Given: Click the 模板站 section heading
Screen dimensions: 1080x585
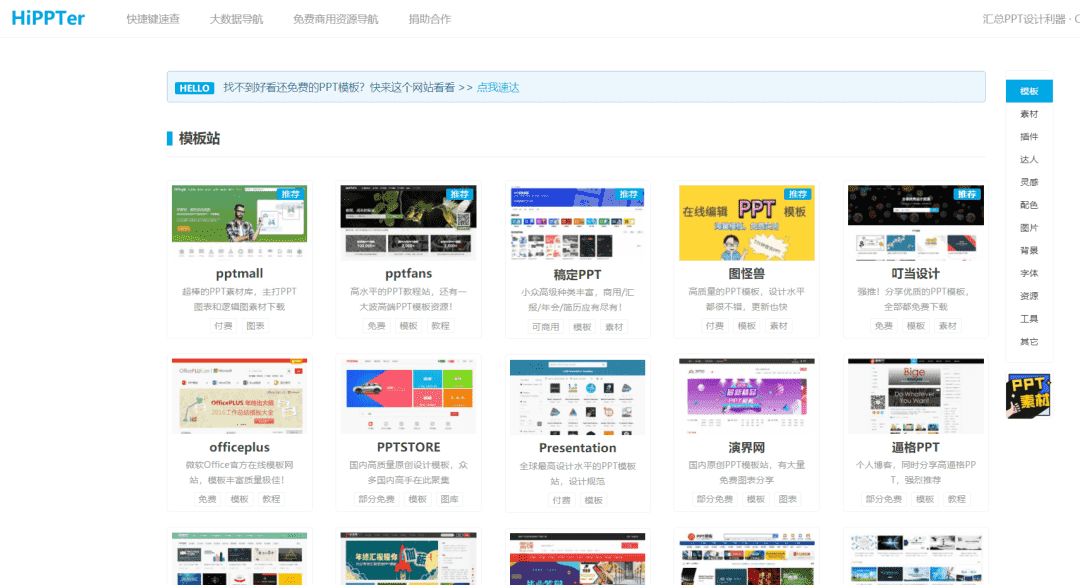Looking at the screenshot, I should coord(199,138).
